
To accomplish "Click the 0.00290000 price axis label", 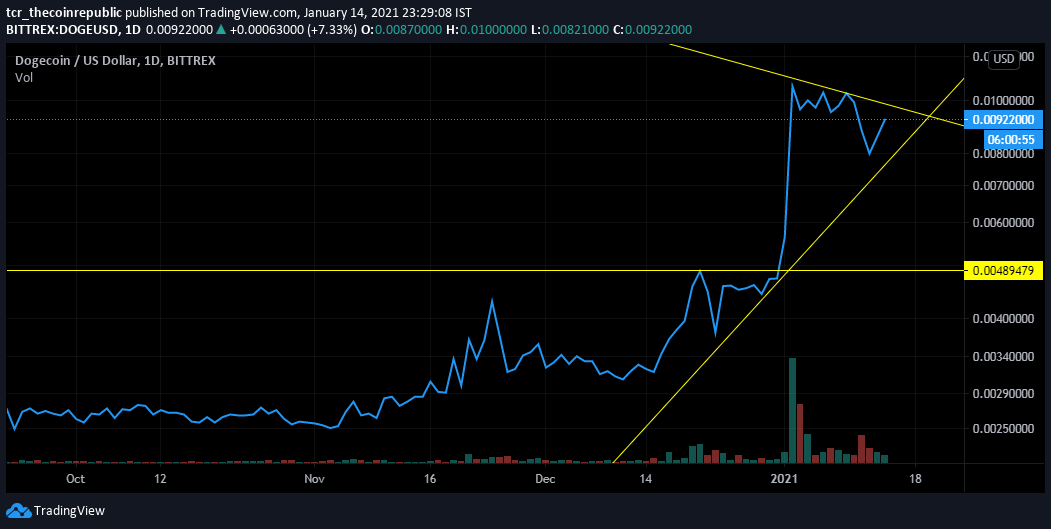I will [1003, 394].
